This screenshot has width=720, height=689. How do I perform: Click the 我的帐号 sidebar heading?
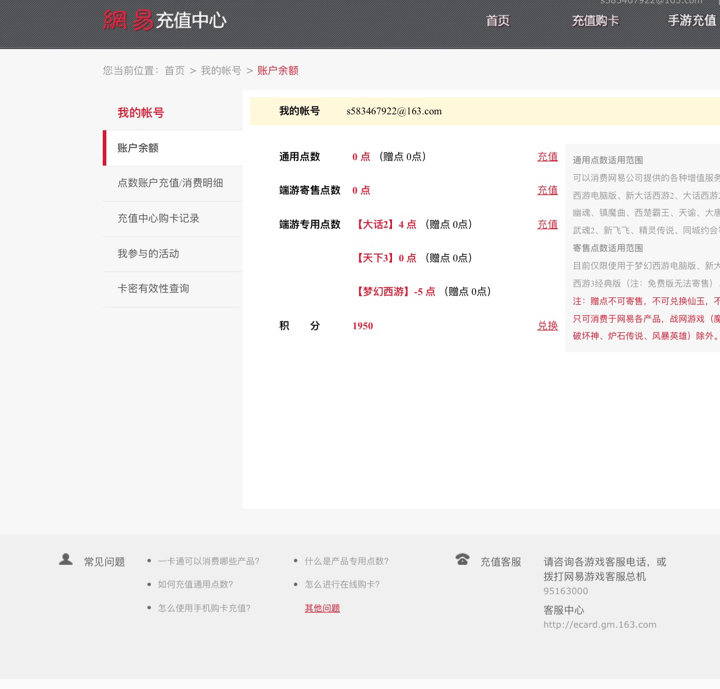[141, 113]
